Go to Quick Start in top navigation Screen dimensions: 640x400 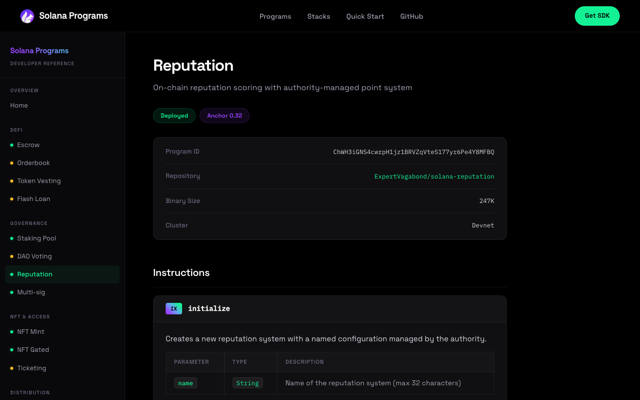(365, 16)
